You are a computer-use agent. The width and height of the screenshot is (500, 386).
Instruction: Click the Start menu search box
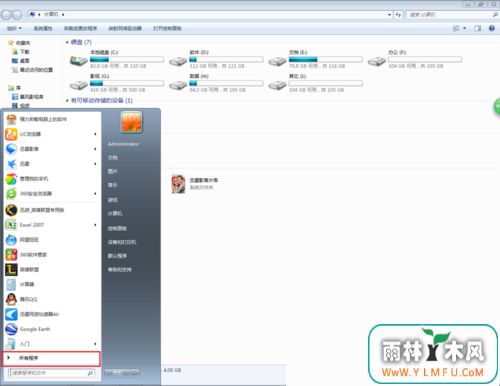click(51, 373)
